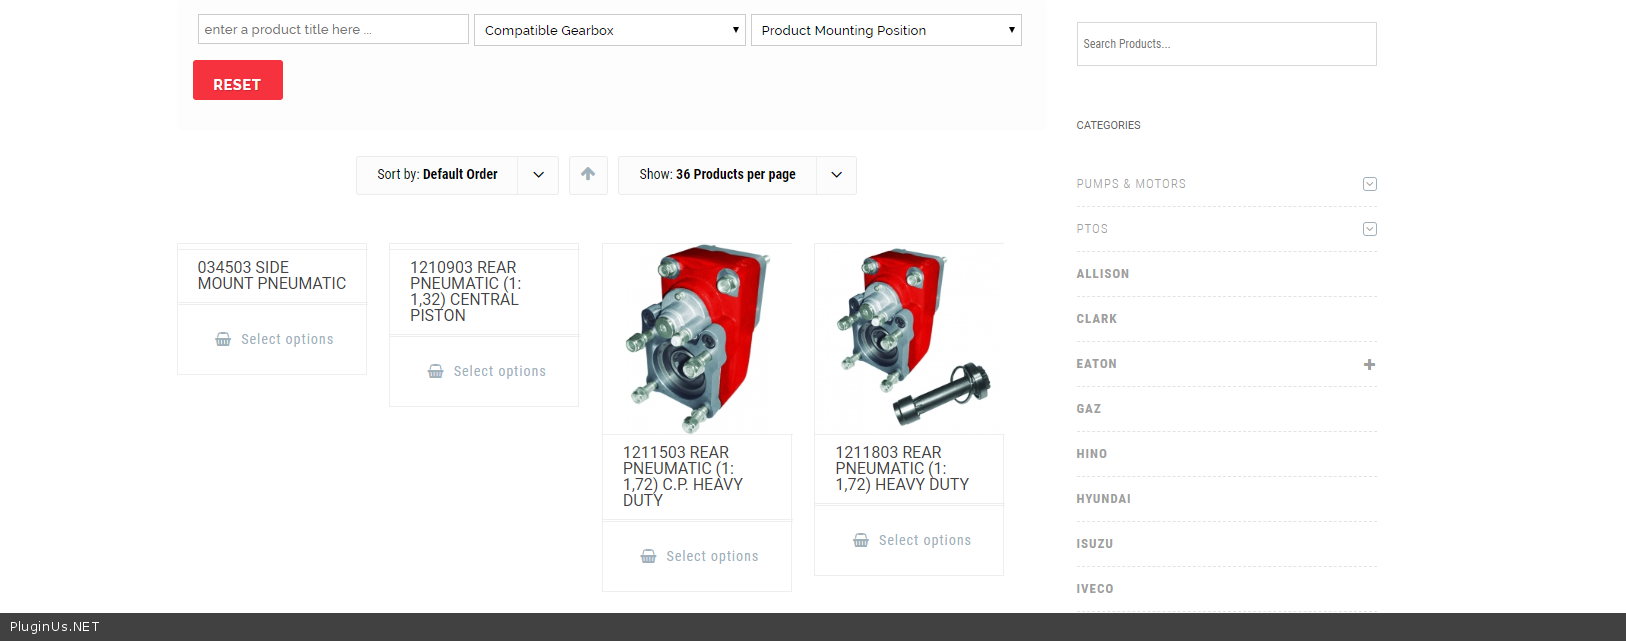Open the 034503 Side Mount Pneumatic title

point(271,275)
